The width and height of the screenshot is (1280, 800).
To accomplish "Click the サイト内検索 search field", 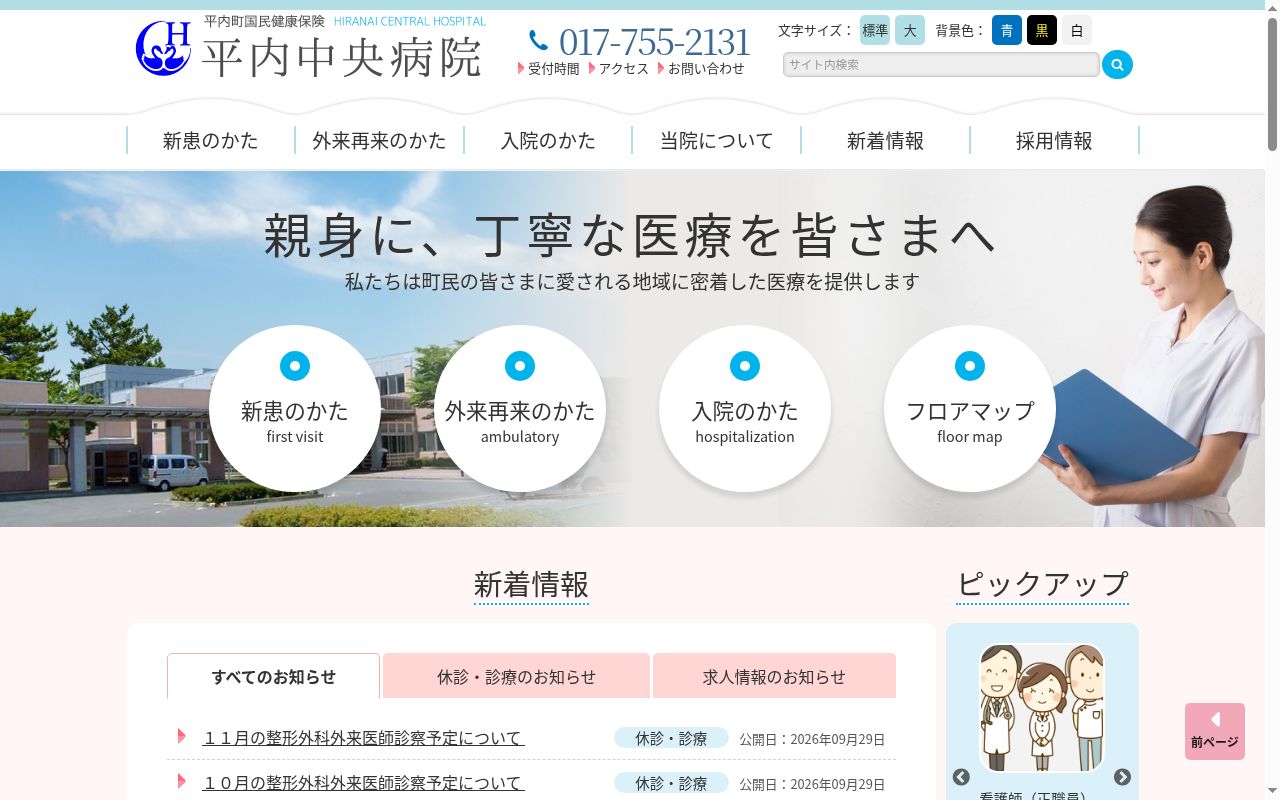I will coord(941,65).
